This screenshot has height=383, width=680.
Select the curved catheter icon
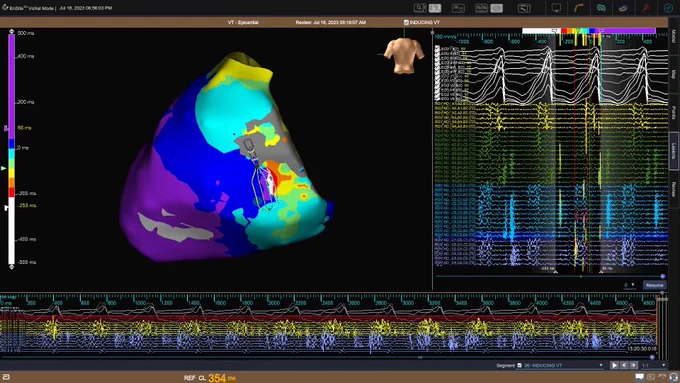579,8
